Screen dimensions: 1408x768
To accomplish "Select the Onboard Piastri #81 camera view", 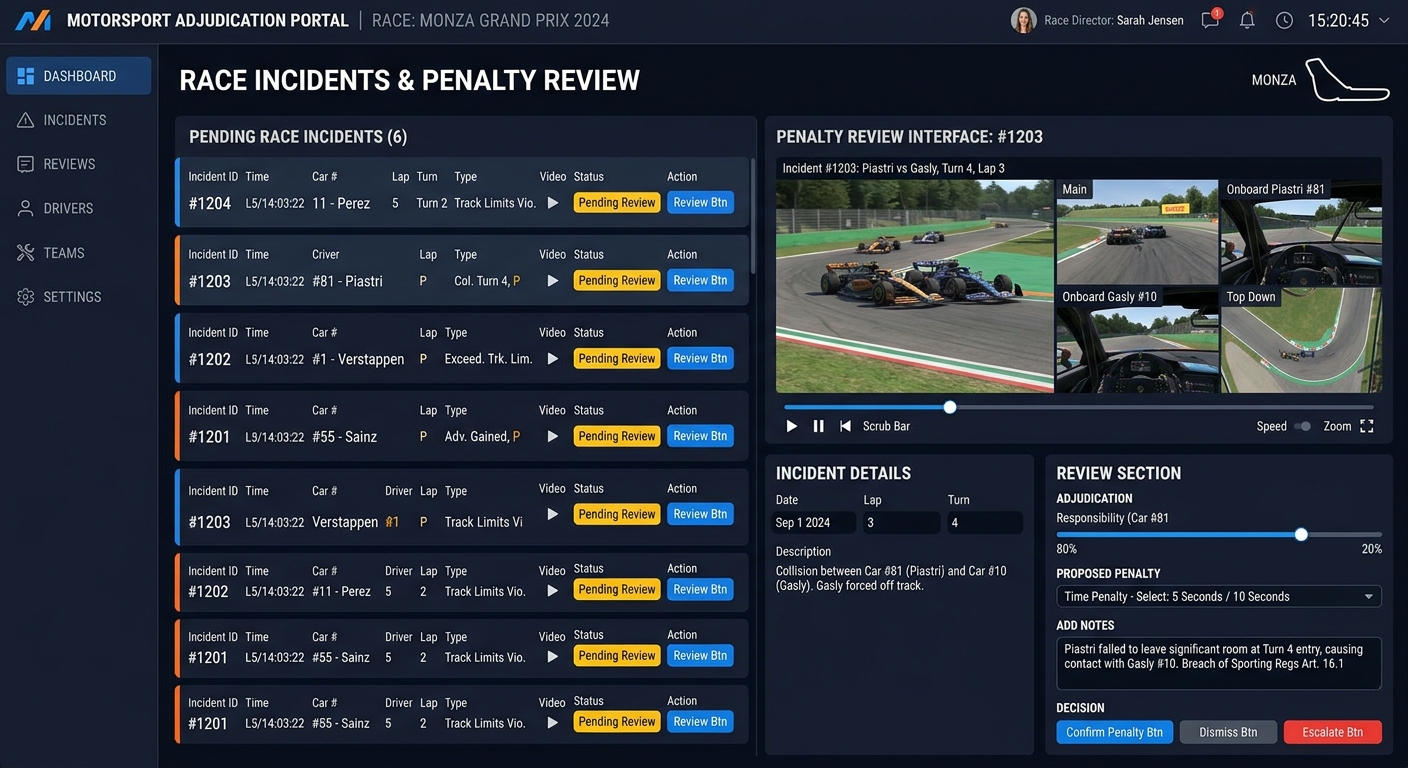I will [1301, 232].
